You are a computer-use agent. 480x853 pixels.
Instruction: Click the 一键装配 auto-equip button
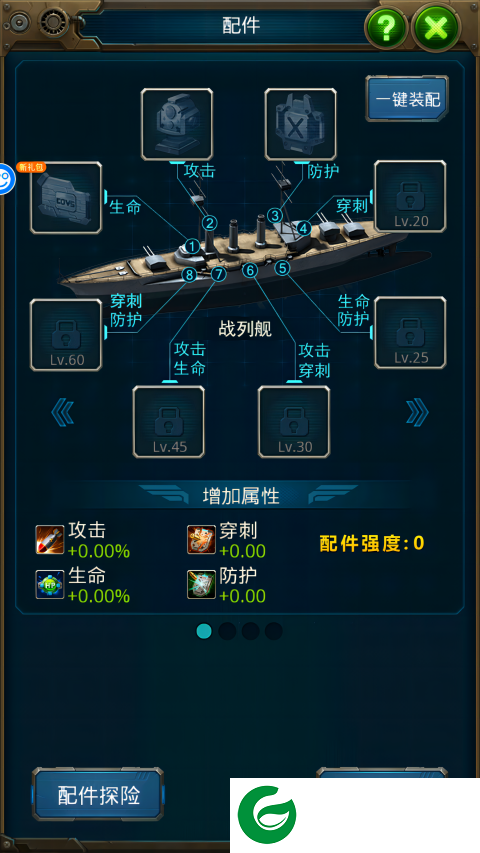click(x=407, y=98)
